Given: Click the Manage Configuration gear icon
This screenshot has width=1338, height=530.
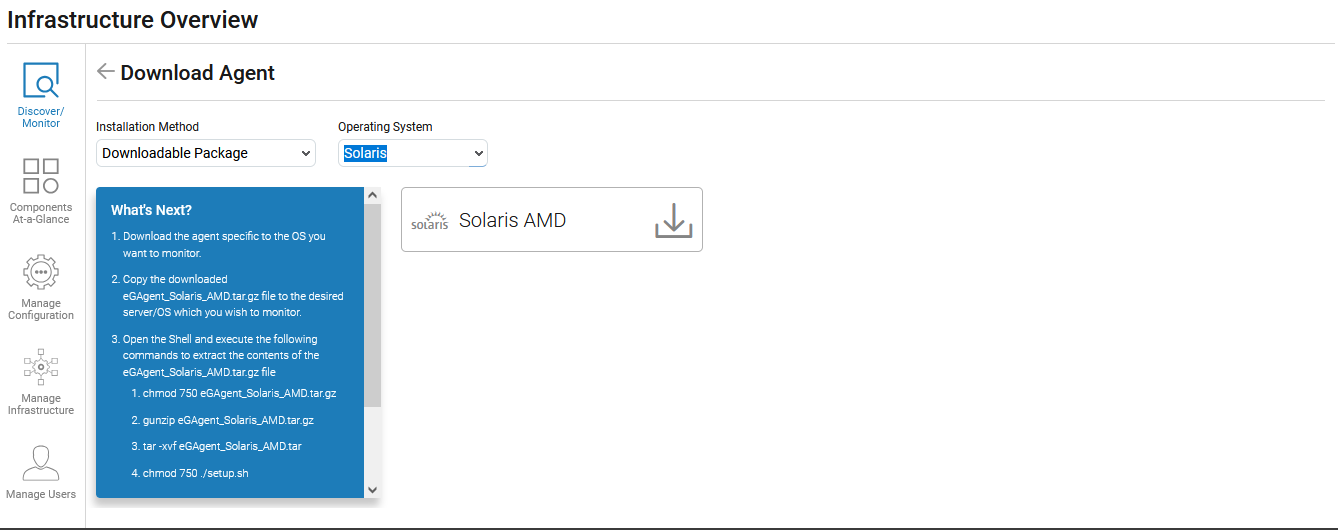Looking at the screenshot, I should 41,272.
